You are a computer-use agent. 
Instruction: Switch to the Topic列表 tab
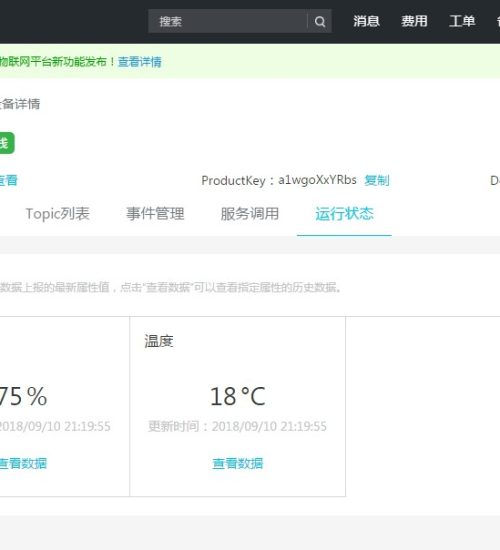[x=58, y=214]
